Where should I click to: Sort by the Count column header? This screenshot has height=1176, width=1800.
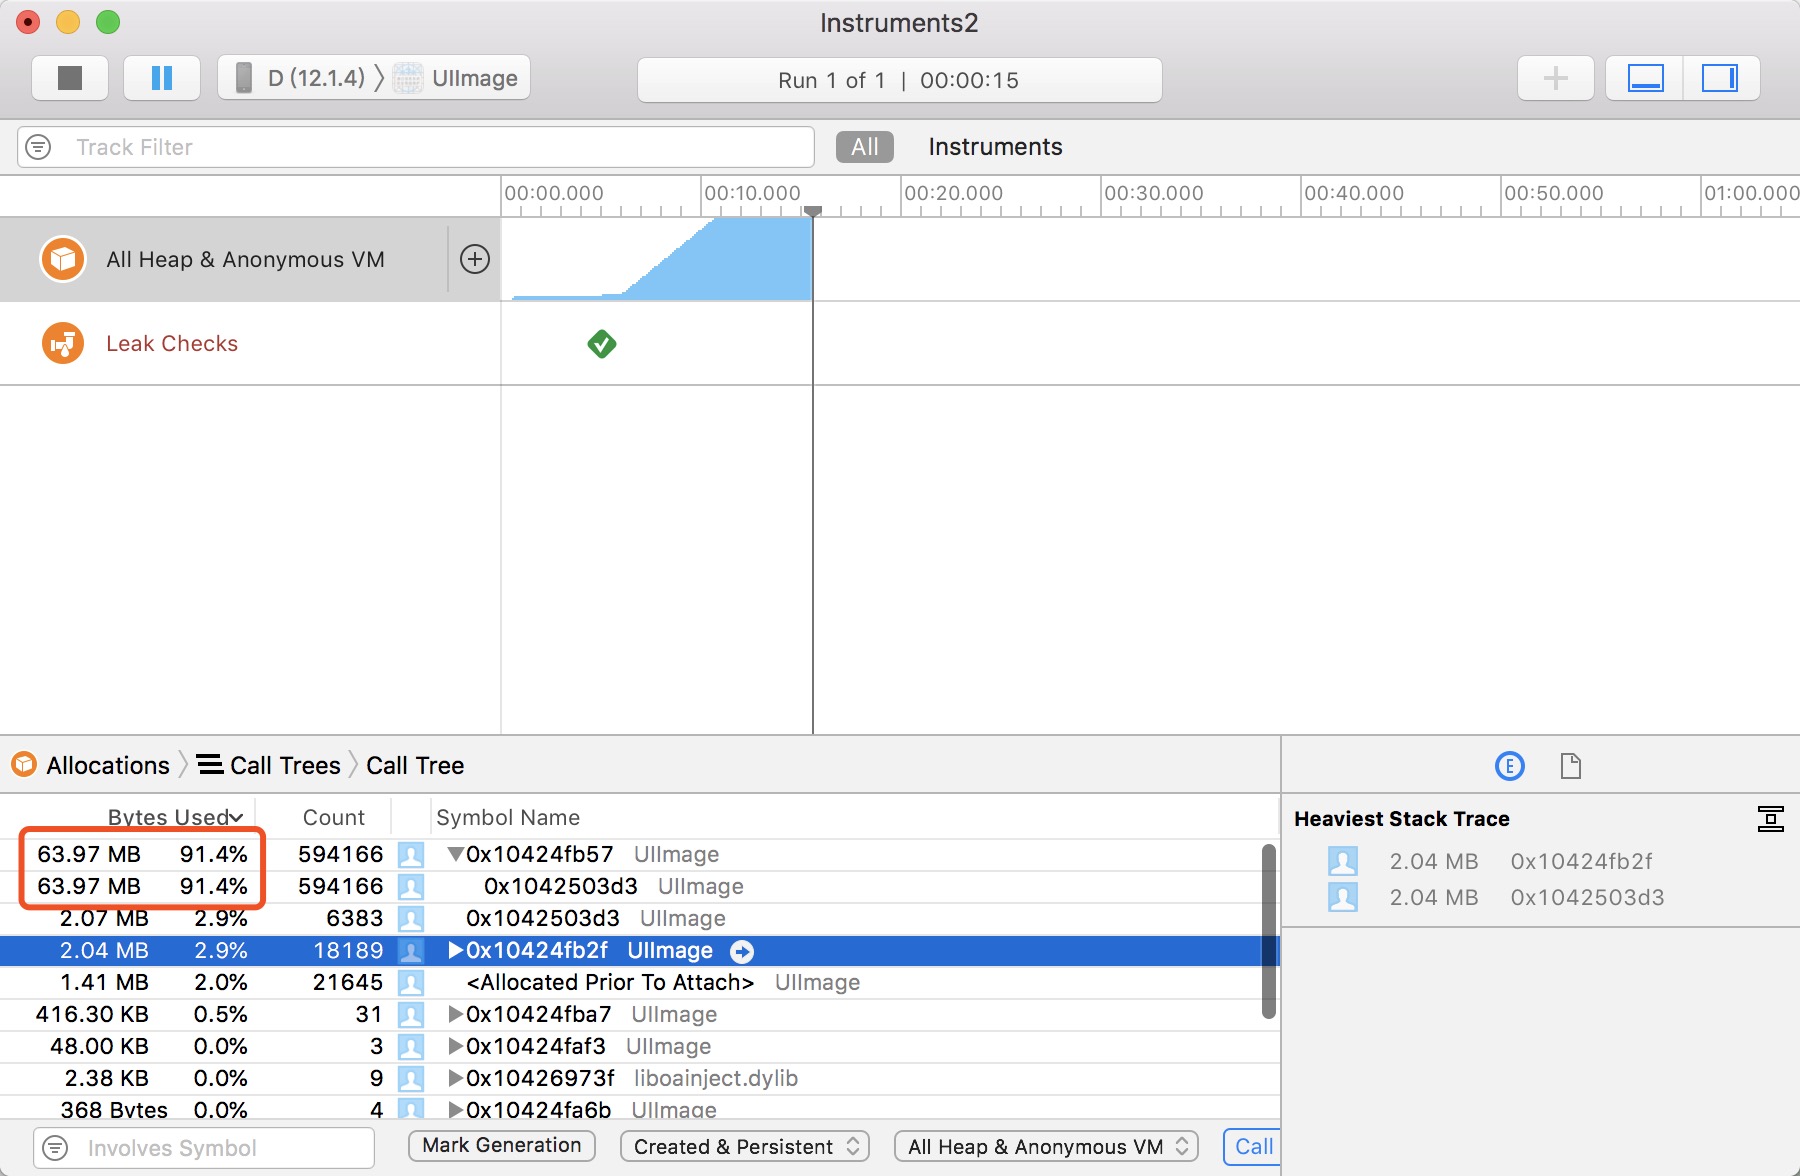pos(334,817)
